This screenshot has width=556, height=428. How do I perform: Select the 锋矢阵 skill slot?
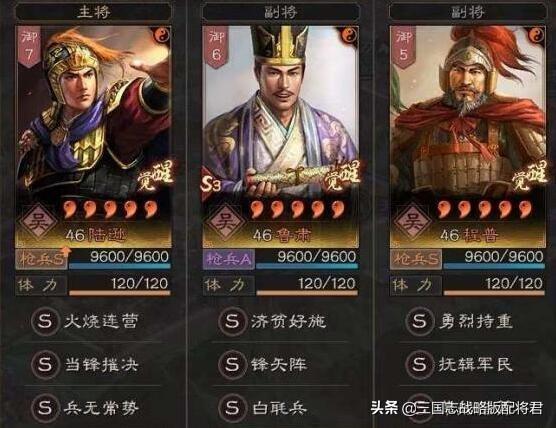280,365
